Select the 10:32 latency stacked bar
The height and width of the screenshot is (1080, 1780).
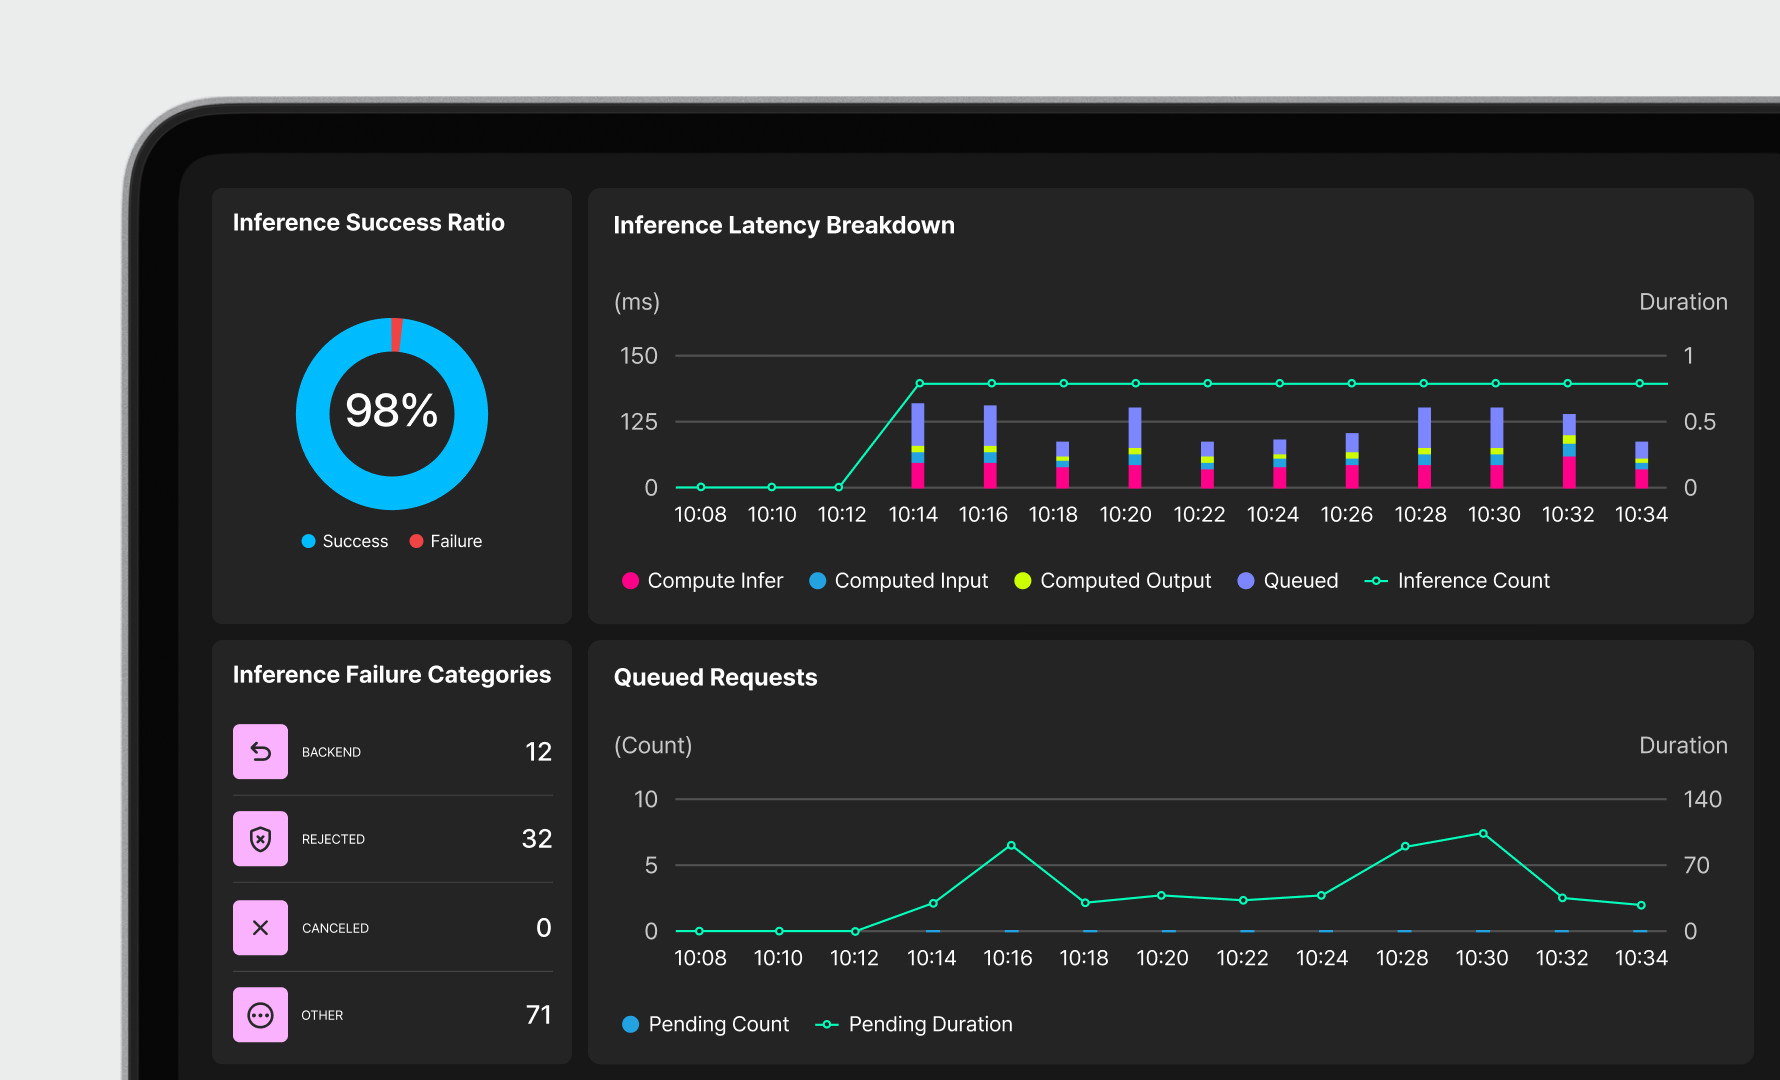[x=1569, y=451]
